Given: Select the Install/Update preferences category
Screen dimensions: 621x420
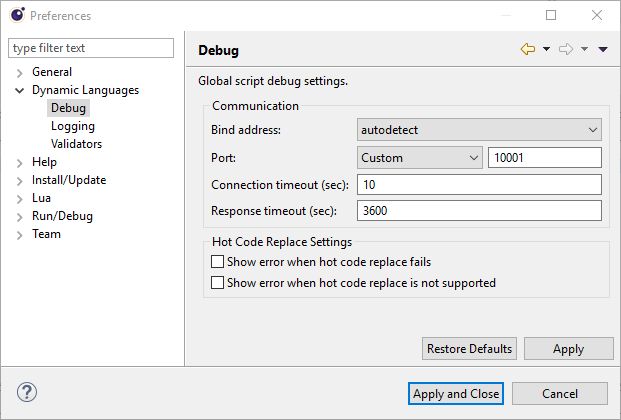Looking at the screenshot, I should (69, 180).
